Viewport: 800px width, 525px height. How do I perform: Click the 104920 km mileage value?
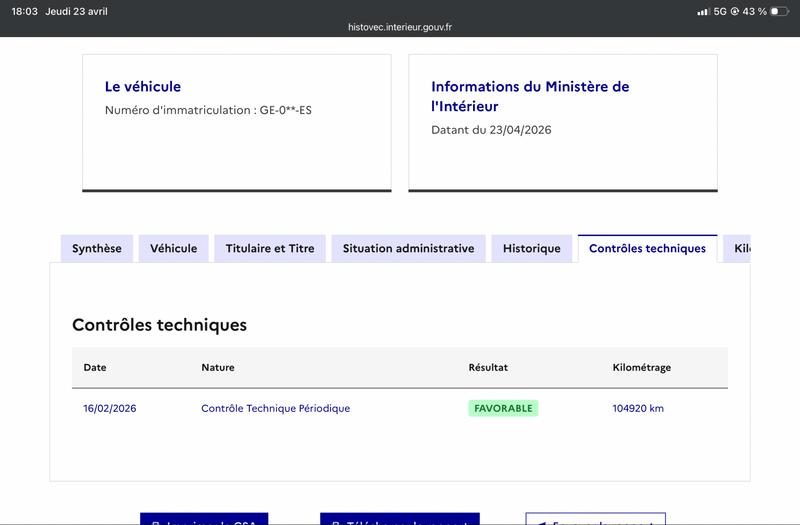(x=638, y=409)
